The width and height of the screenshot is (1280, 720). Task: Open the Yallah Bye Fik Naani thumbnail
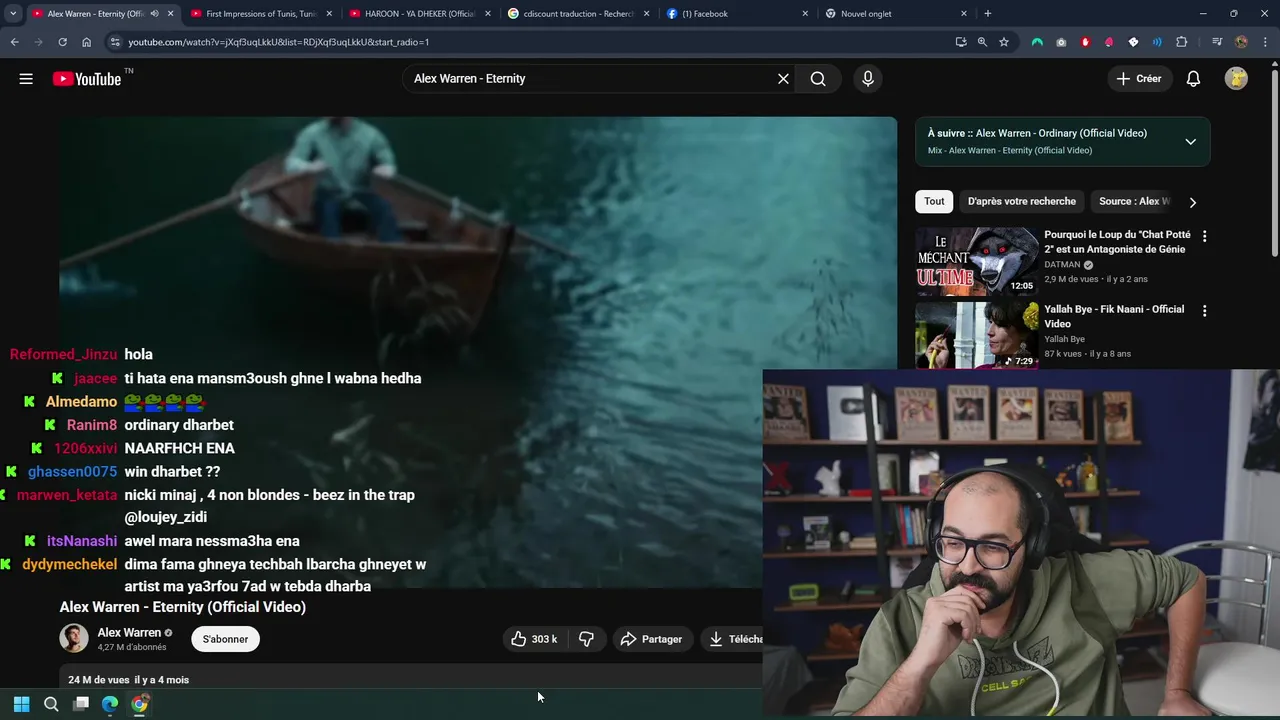(977, 336)
